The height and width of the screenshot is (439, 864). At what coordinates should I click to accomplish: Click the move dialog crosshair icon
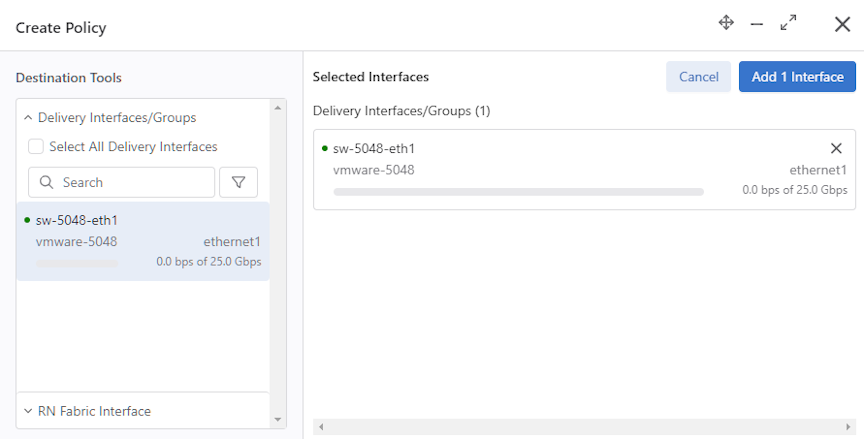tap(726, 23)
